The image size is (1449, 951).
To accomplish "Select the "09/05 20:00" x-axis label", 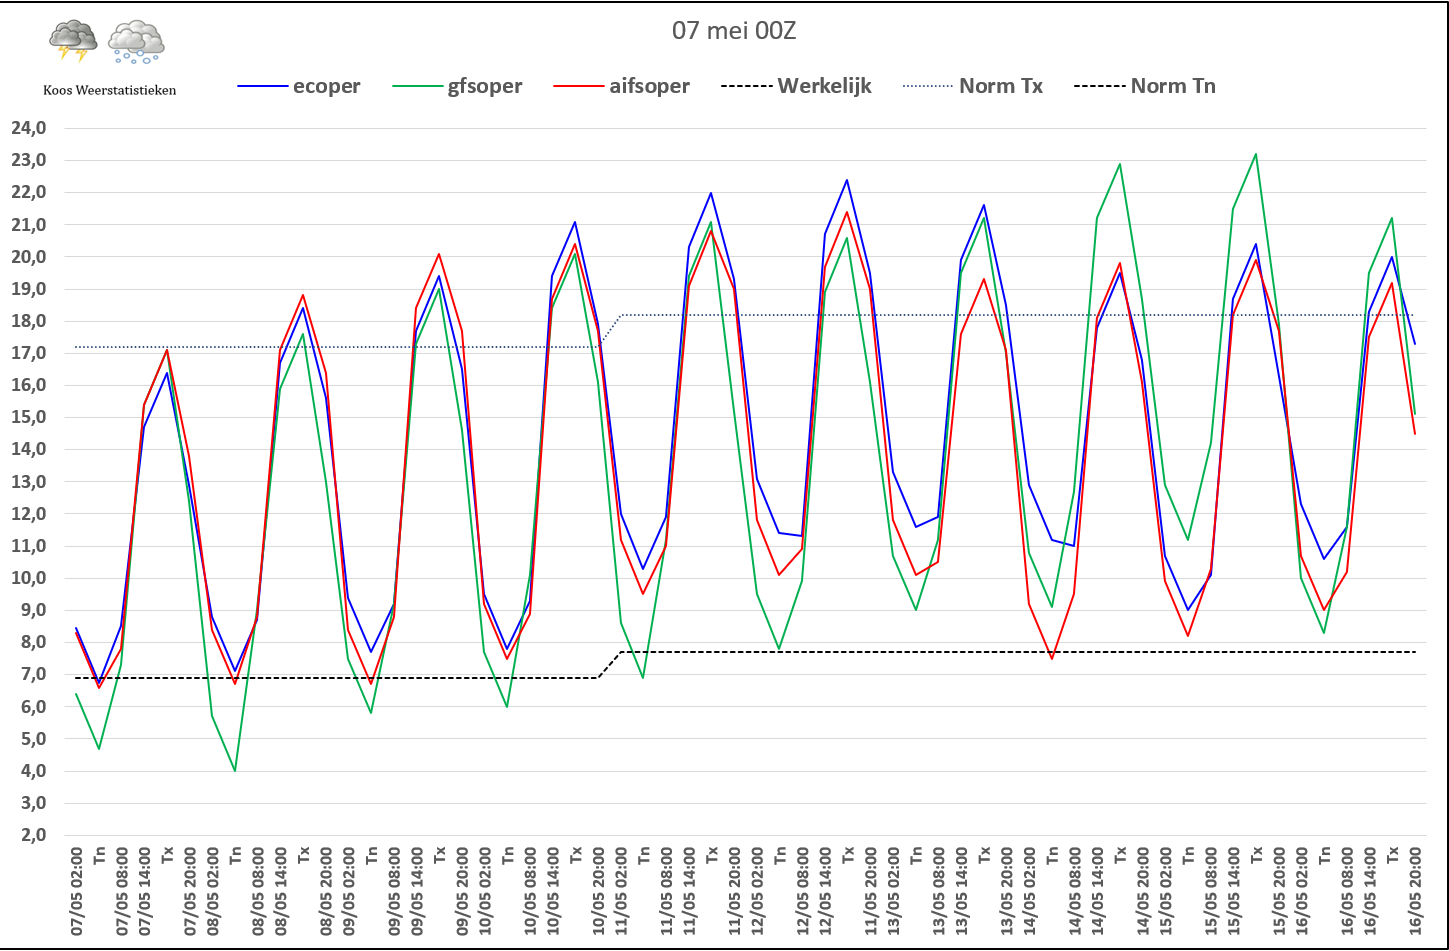I will [462, 890].
